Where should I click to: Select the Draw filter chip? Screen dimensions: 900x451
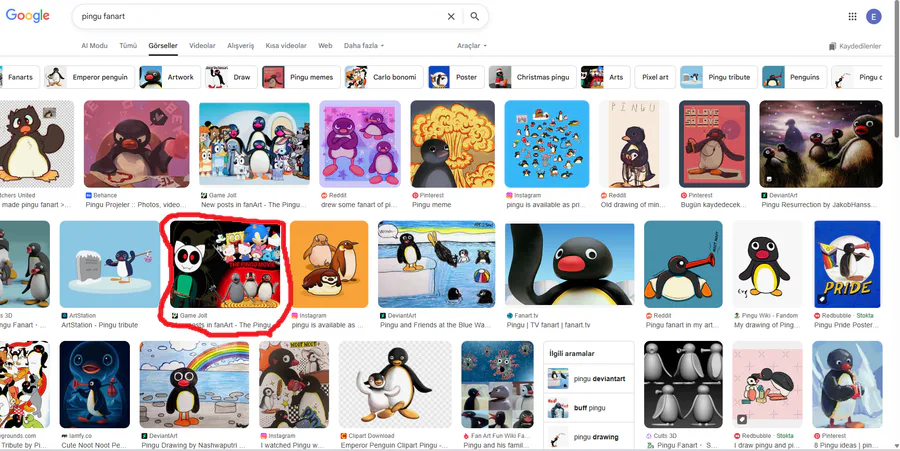[231, 77]
